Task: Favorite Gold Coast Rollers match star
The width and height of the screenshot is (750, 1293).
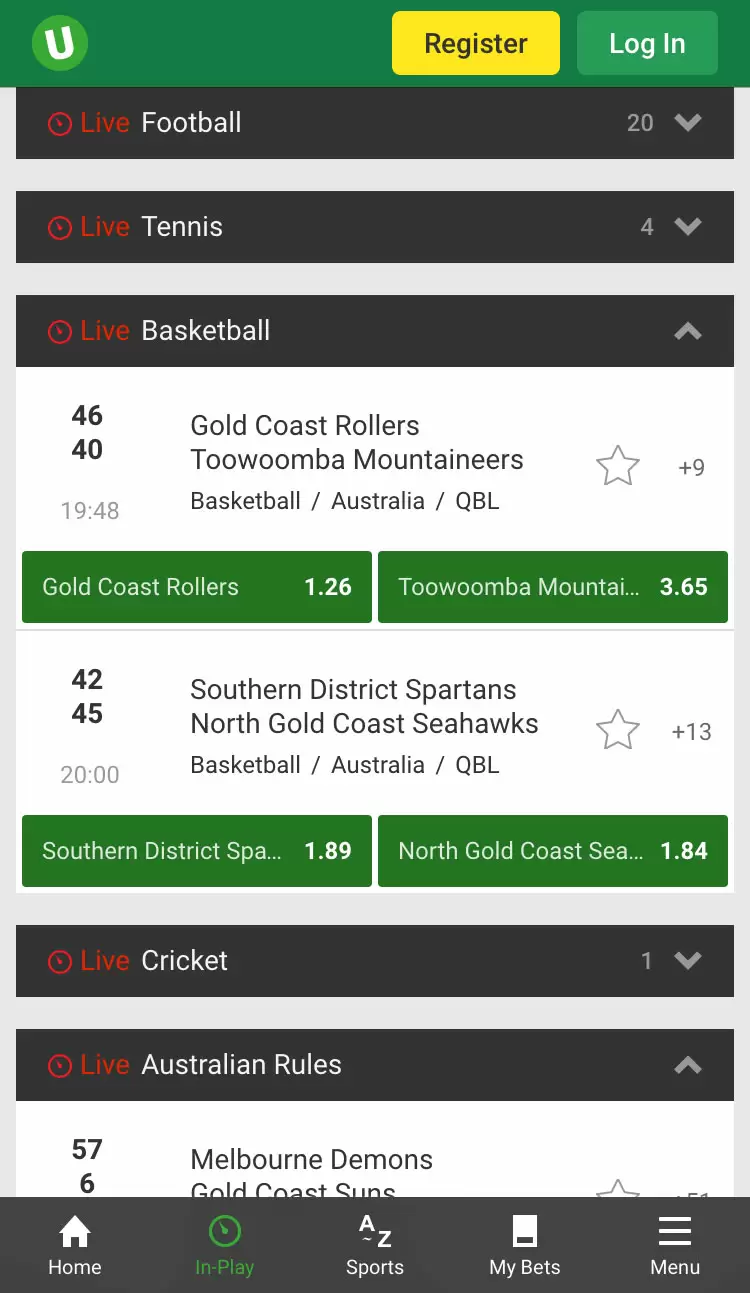Action: coord(618,466)
